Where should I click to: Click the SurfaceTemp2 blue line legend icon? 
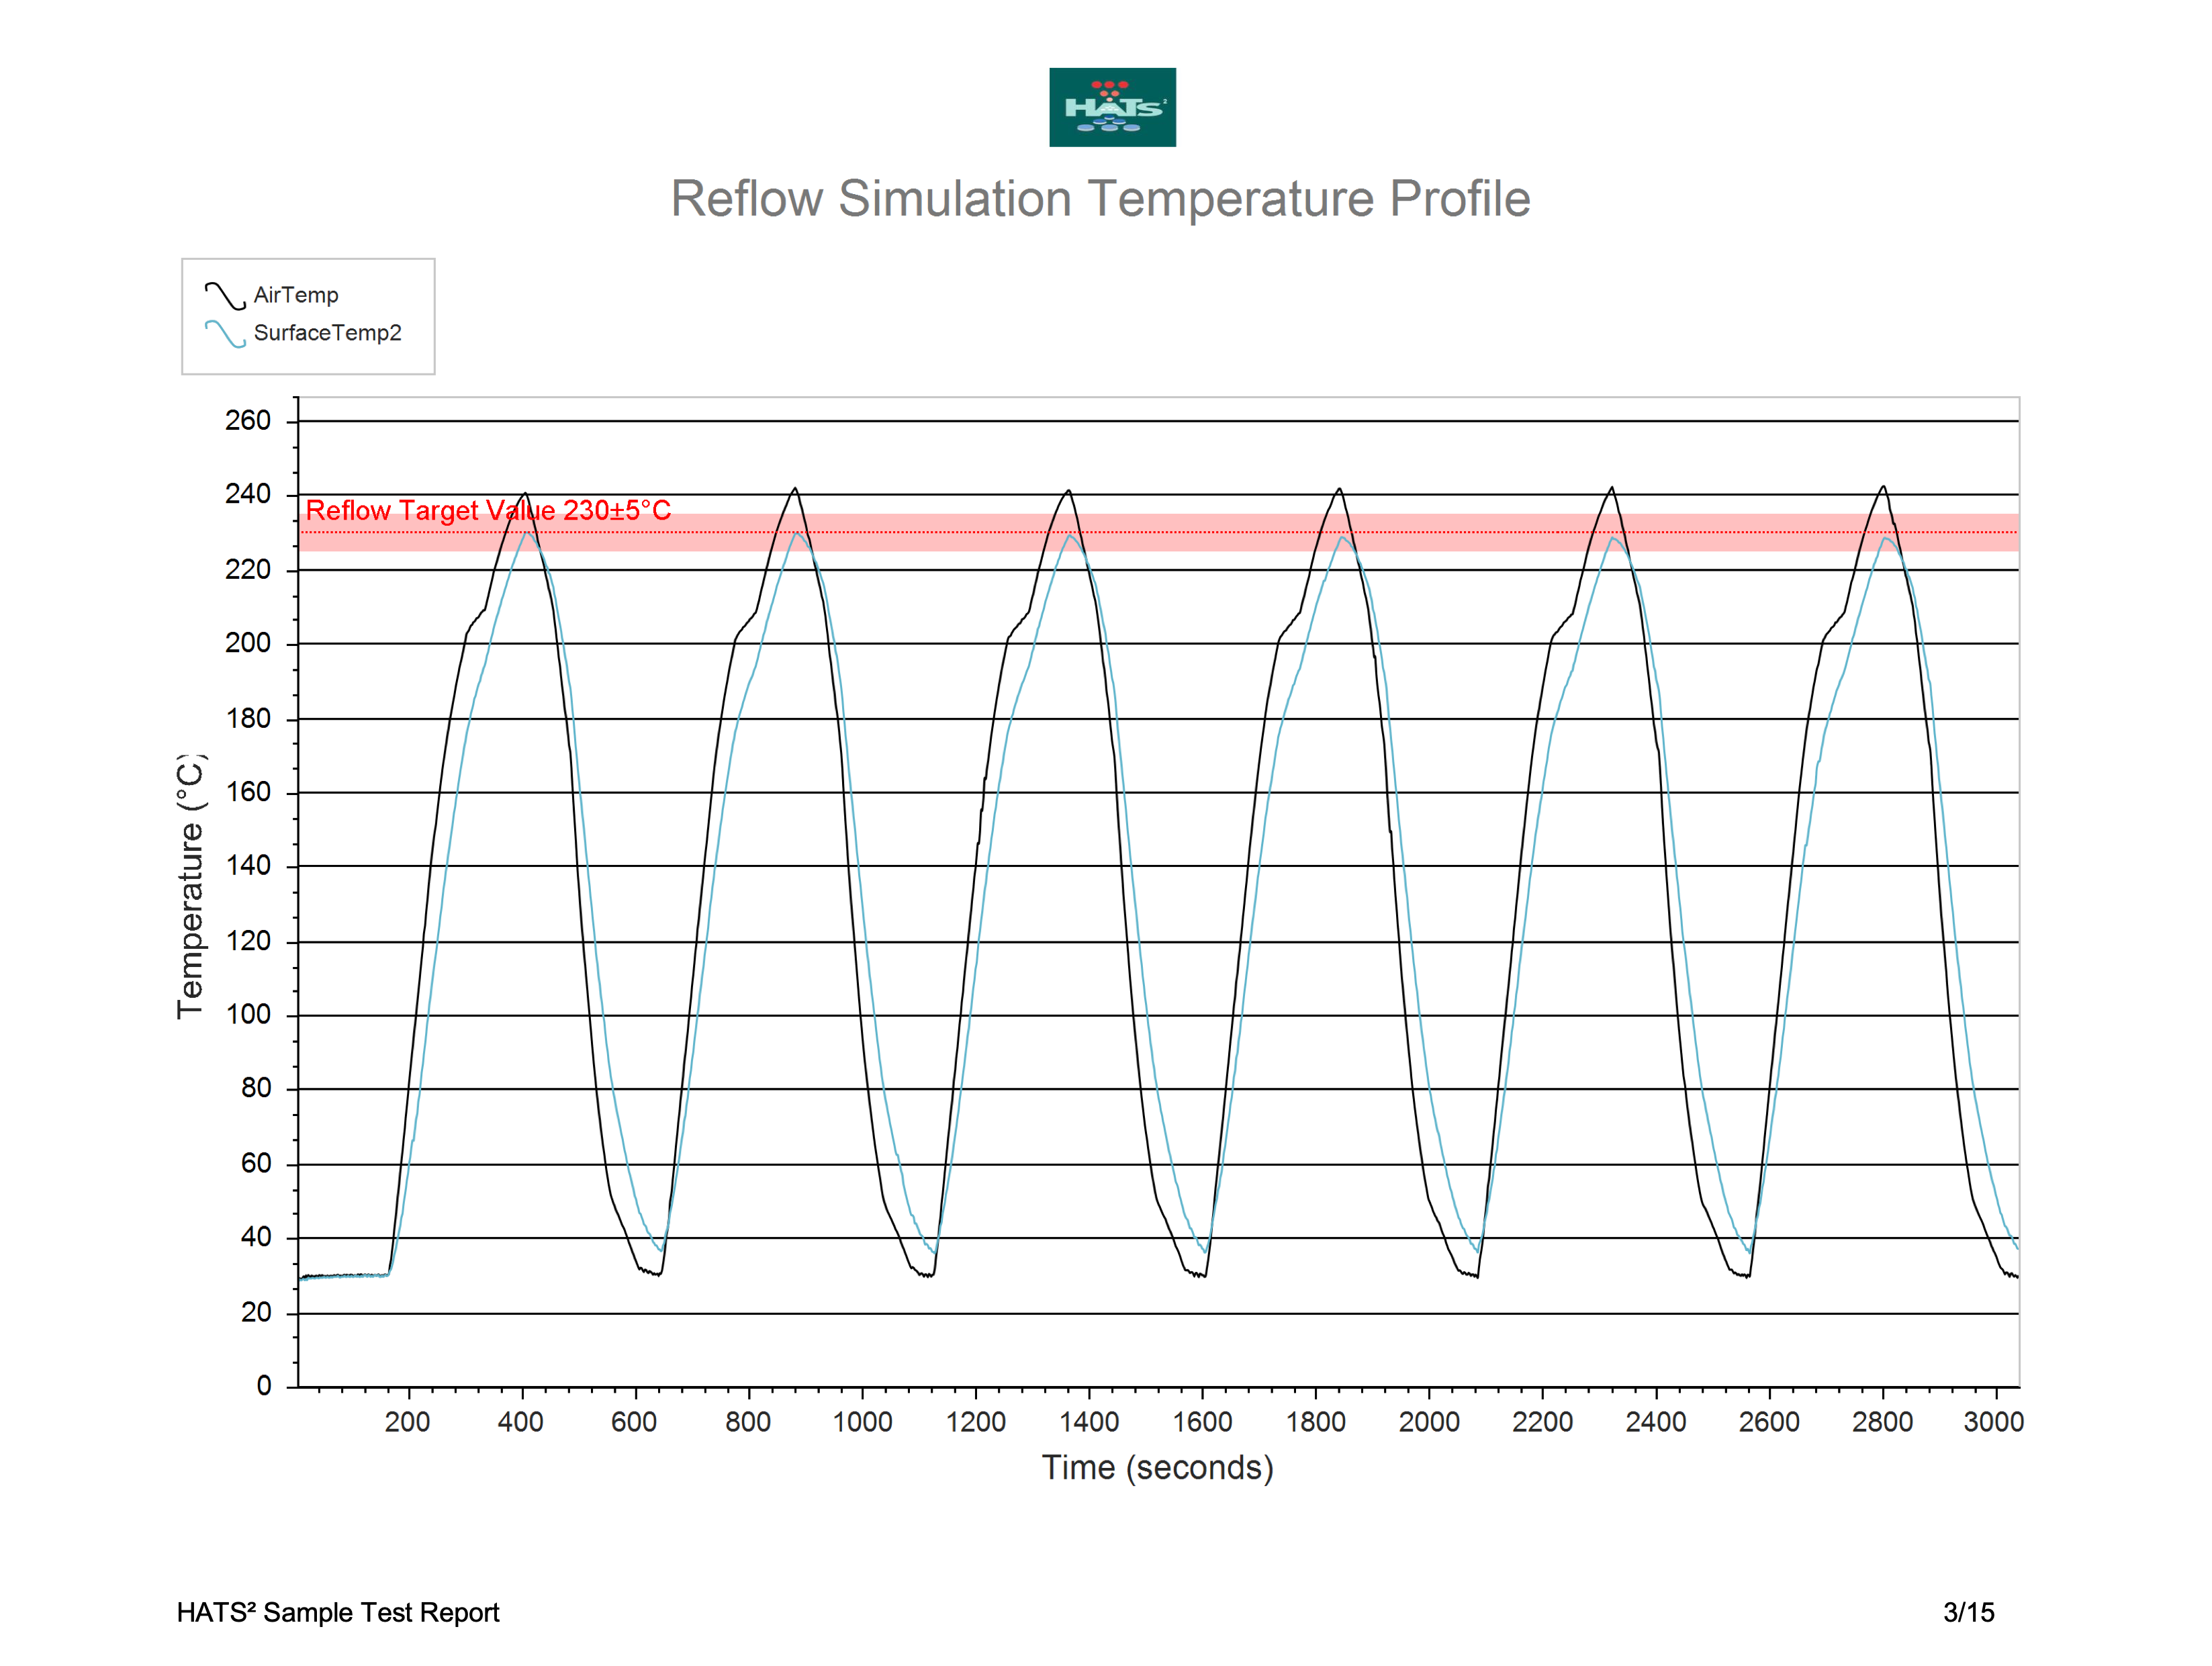pyautogui.click(x=225, y=334)
